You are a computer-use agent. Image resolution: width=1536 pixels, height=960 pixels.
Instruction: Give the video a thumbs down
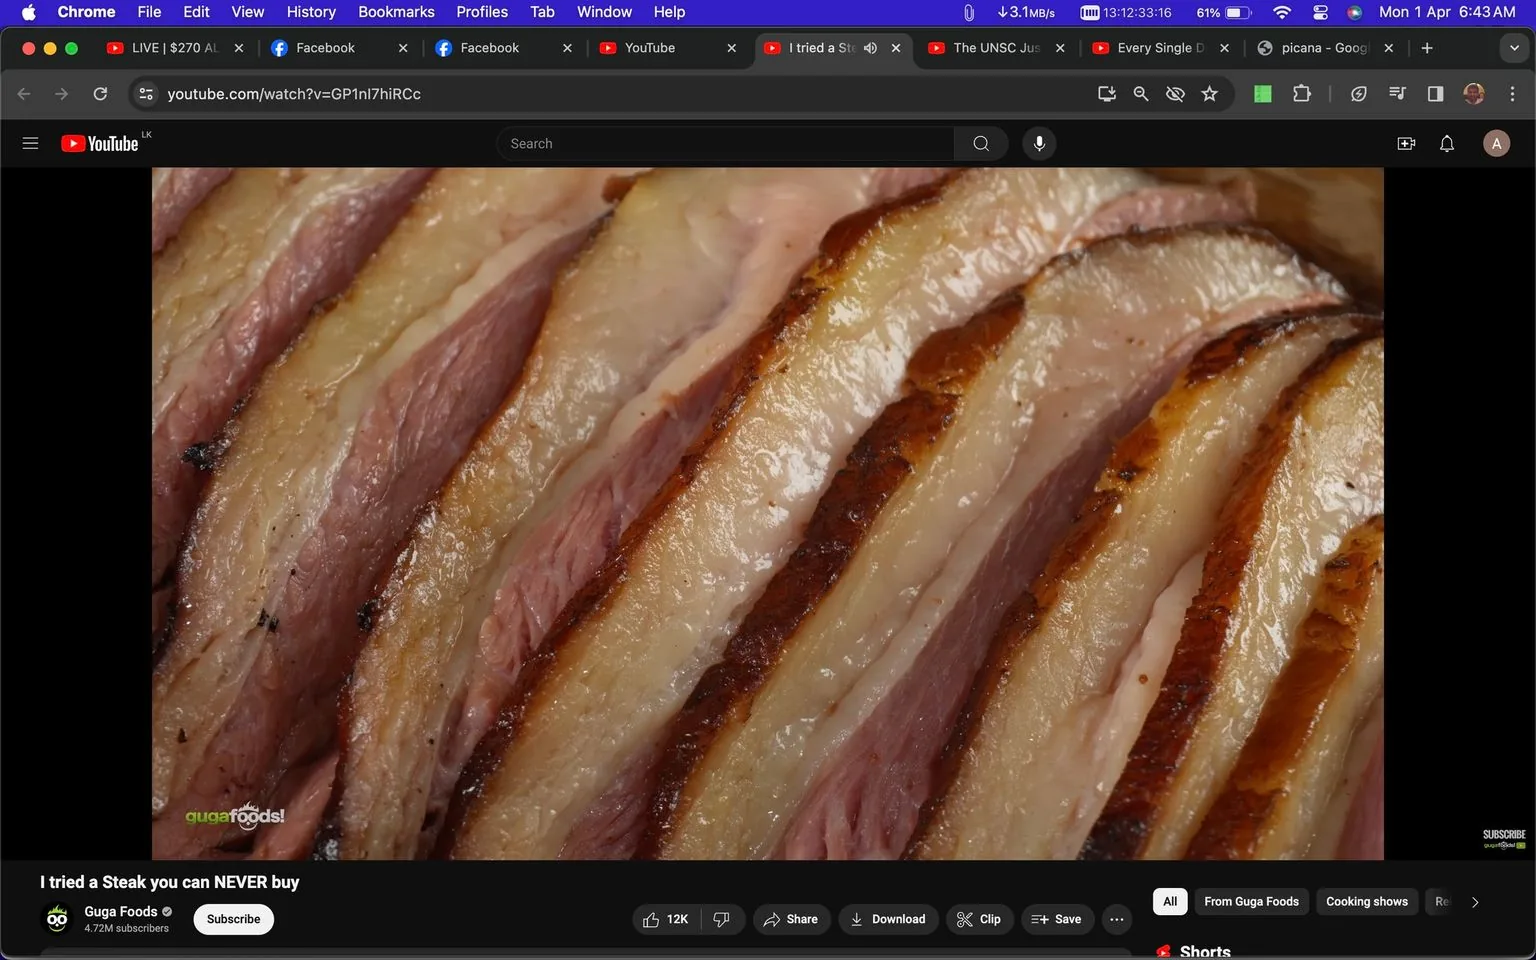point(722,919)
